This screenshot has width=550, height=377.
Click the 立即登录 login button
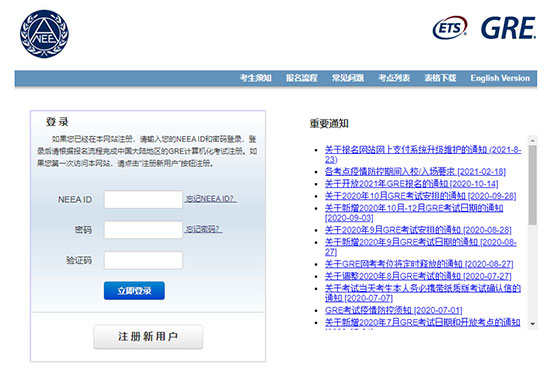134,291
